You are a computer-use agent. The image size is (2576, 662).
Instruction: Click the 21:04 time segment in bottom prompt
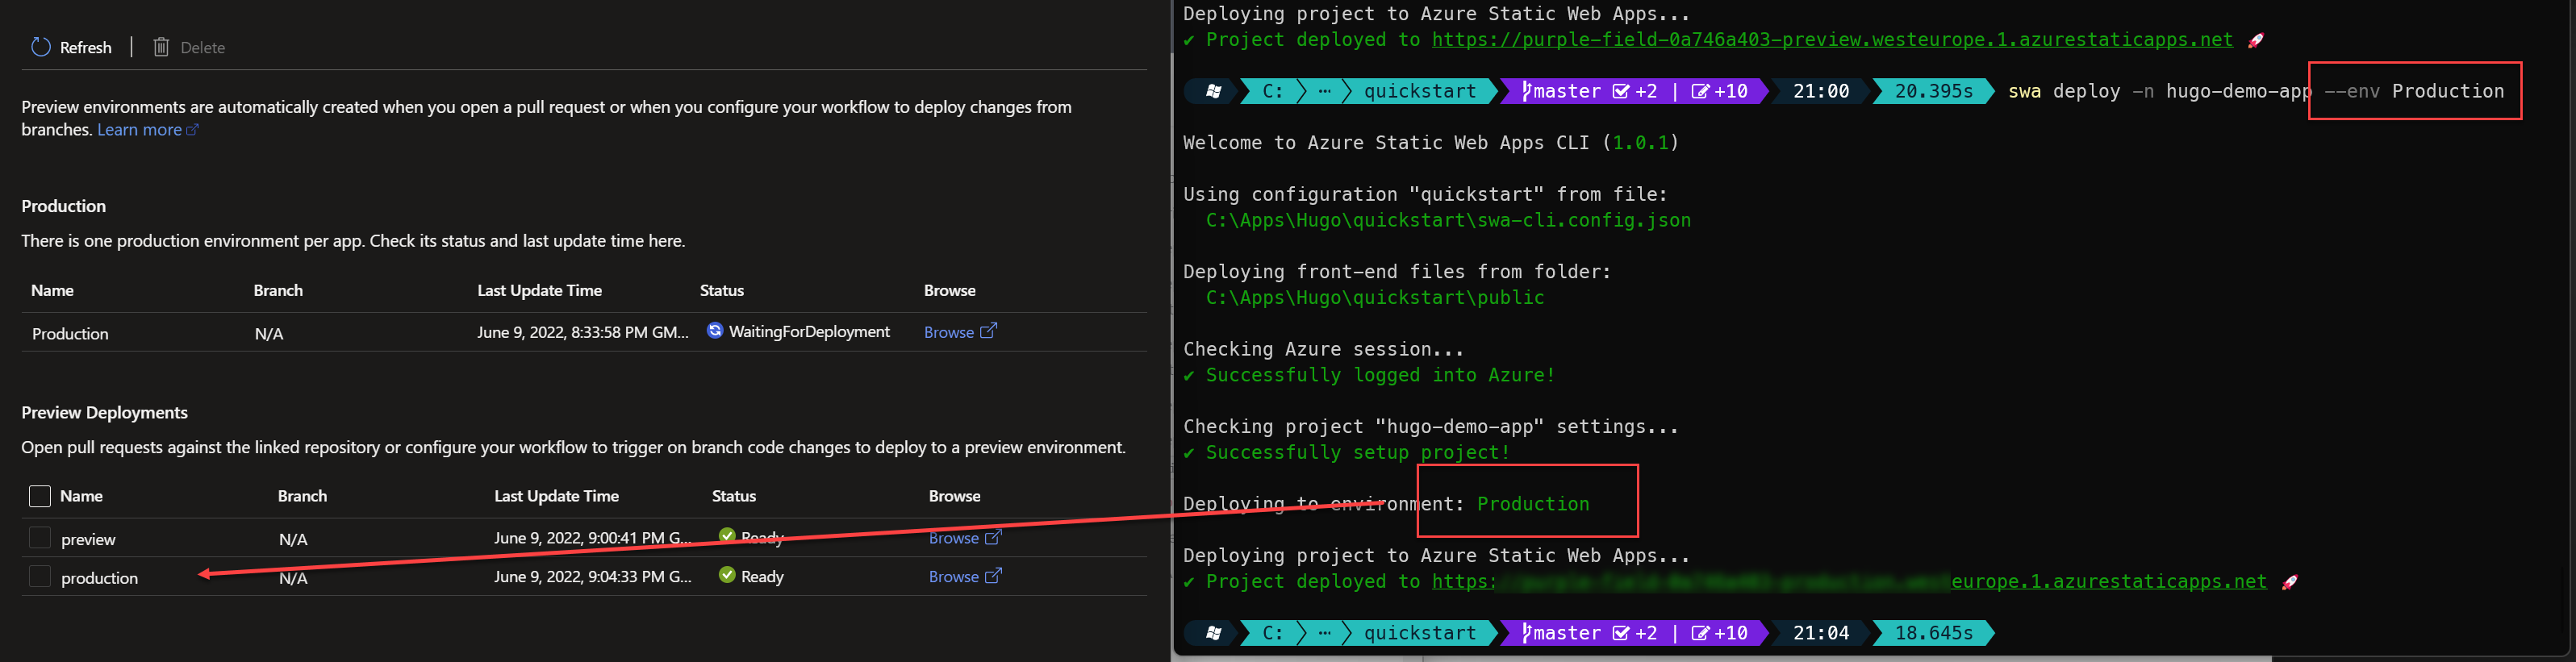point(1820,633)
